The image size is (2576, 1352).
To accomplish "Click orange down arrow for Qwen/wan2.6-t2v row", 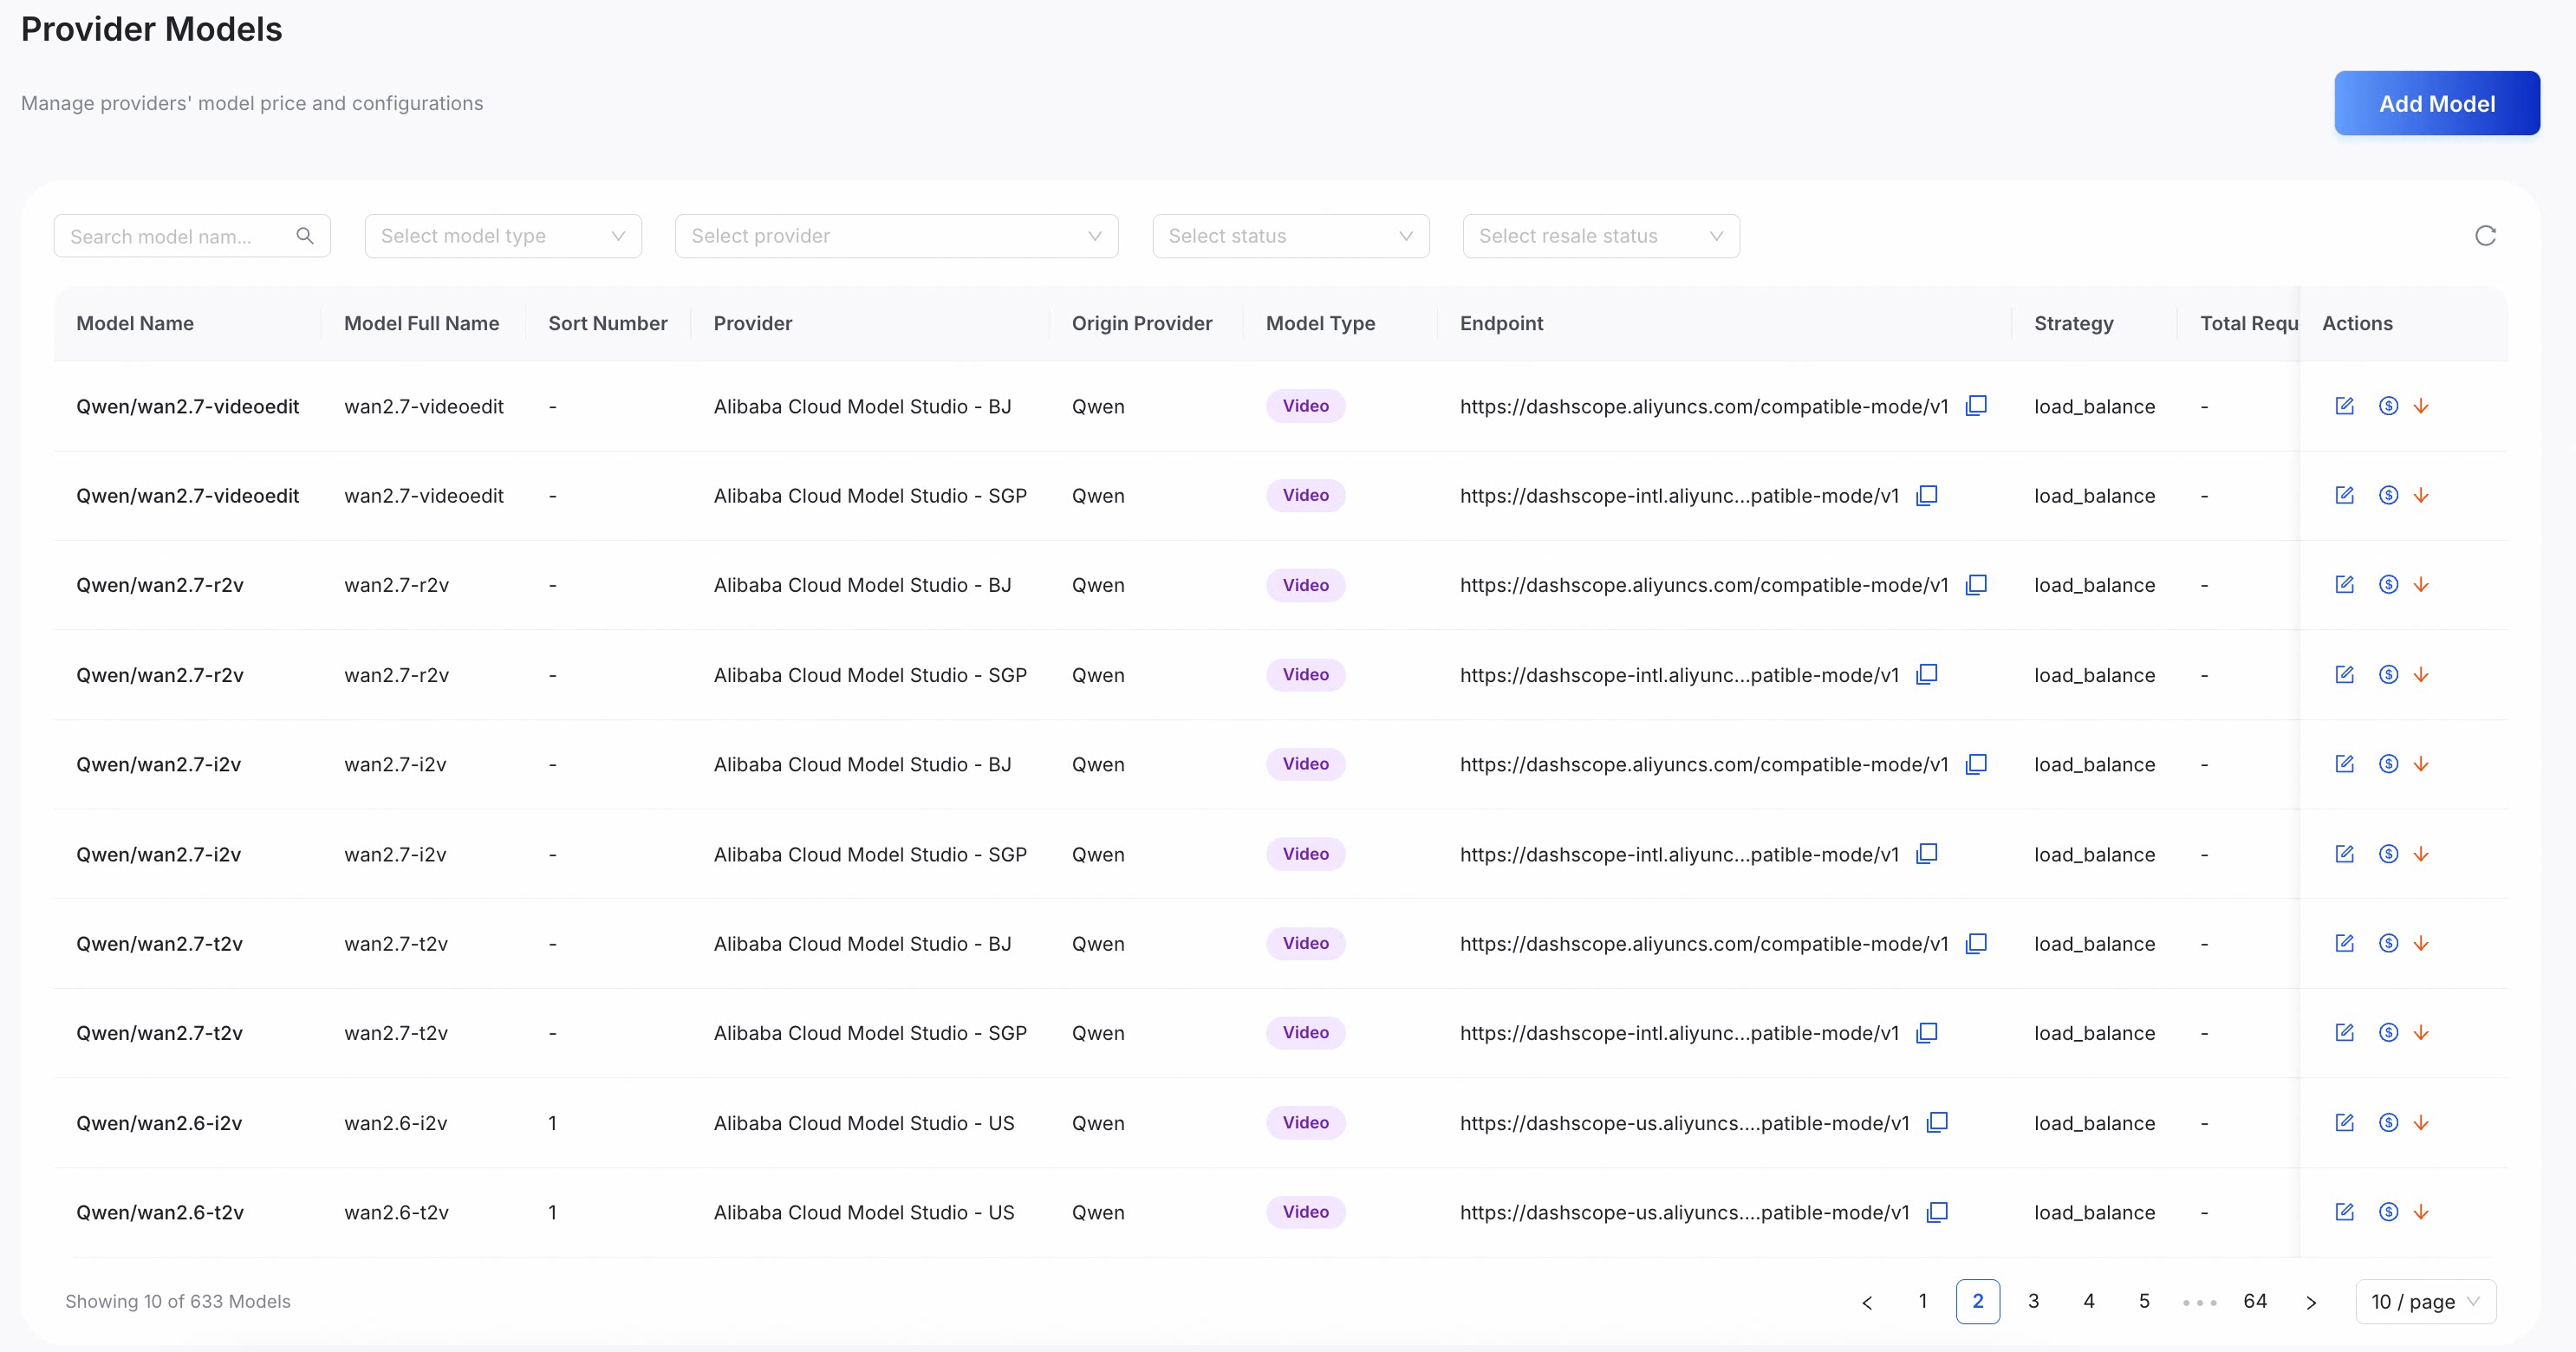I will tap(2421, 1212).
